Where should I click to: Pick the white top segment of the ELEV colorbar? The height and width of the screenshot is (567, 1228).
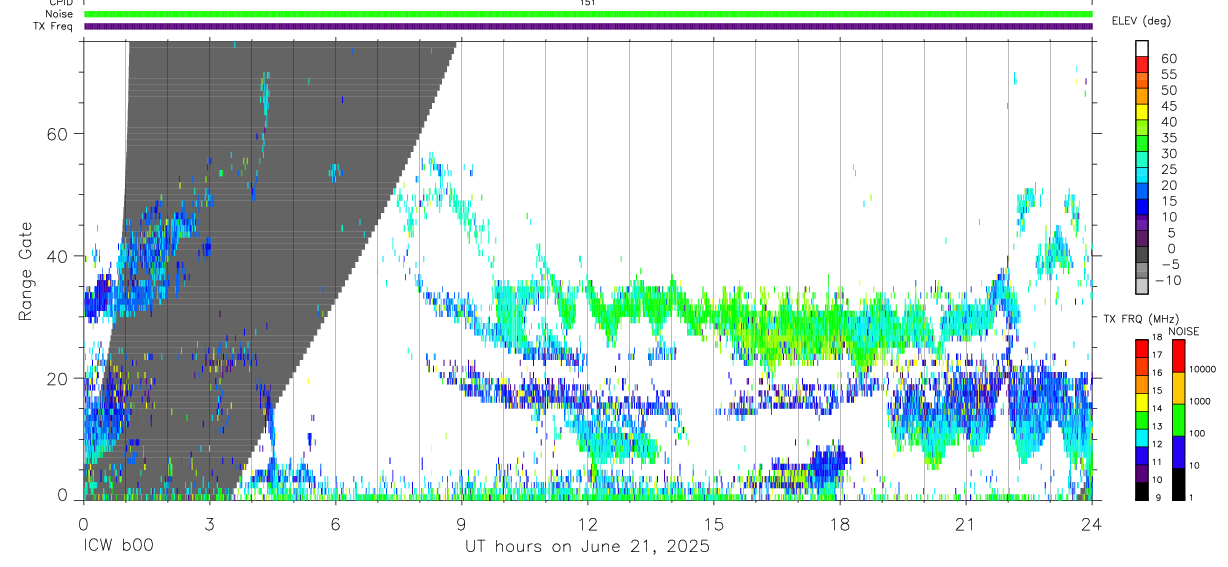coord(1143,47)
